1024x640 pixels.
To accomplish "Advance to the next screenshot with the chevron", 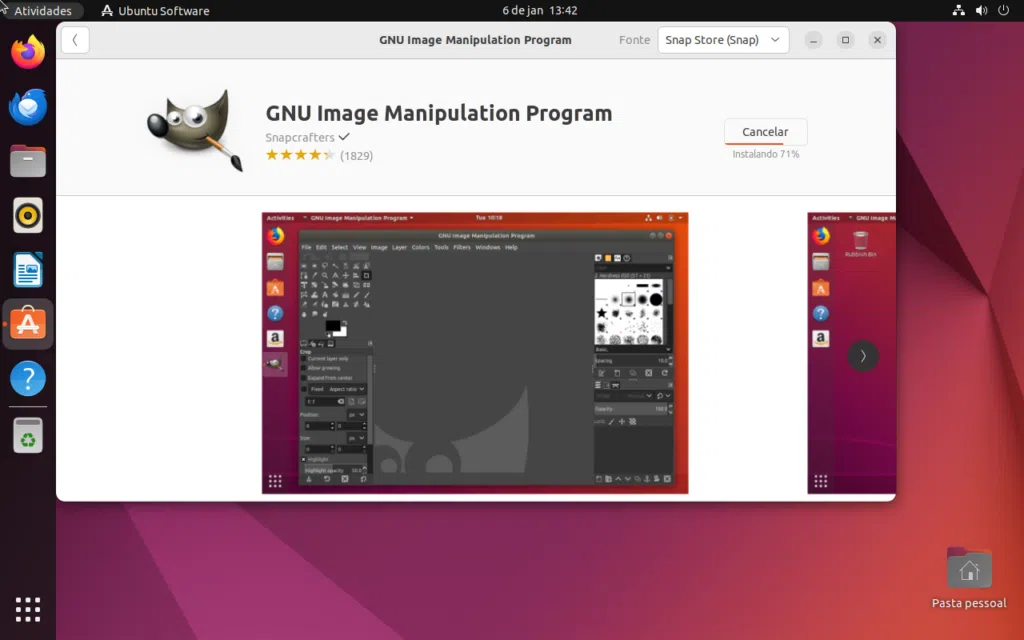I will tap(863, 356).
